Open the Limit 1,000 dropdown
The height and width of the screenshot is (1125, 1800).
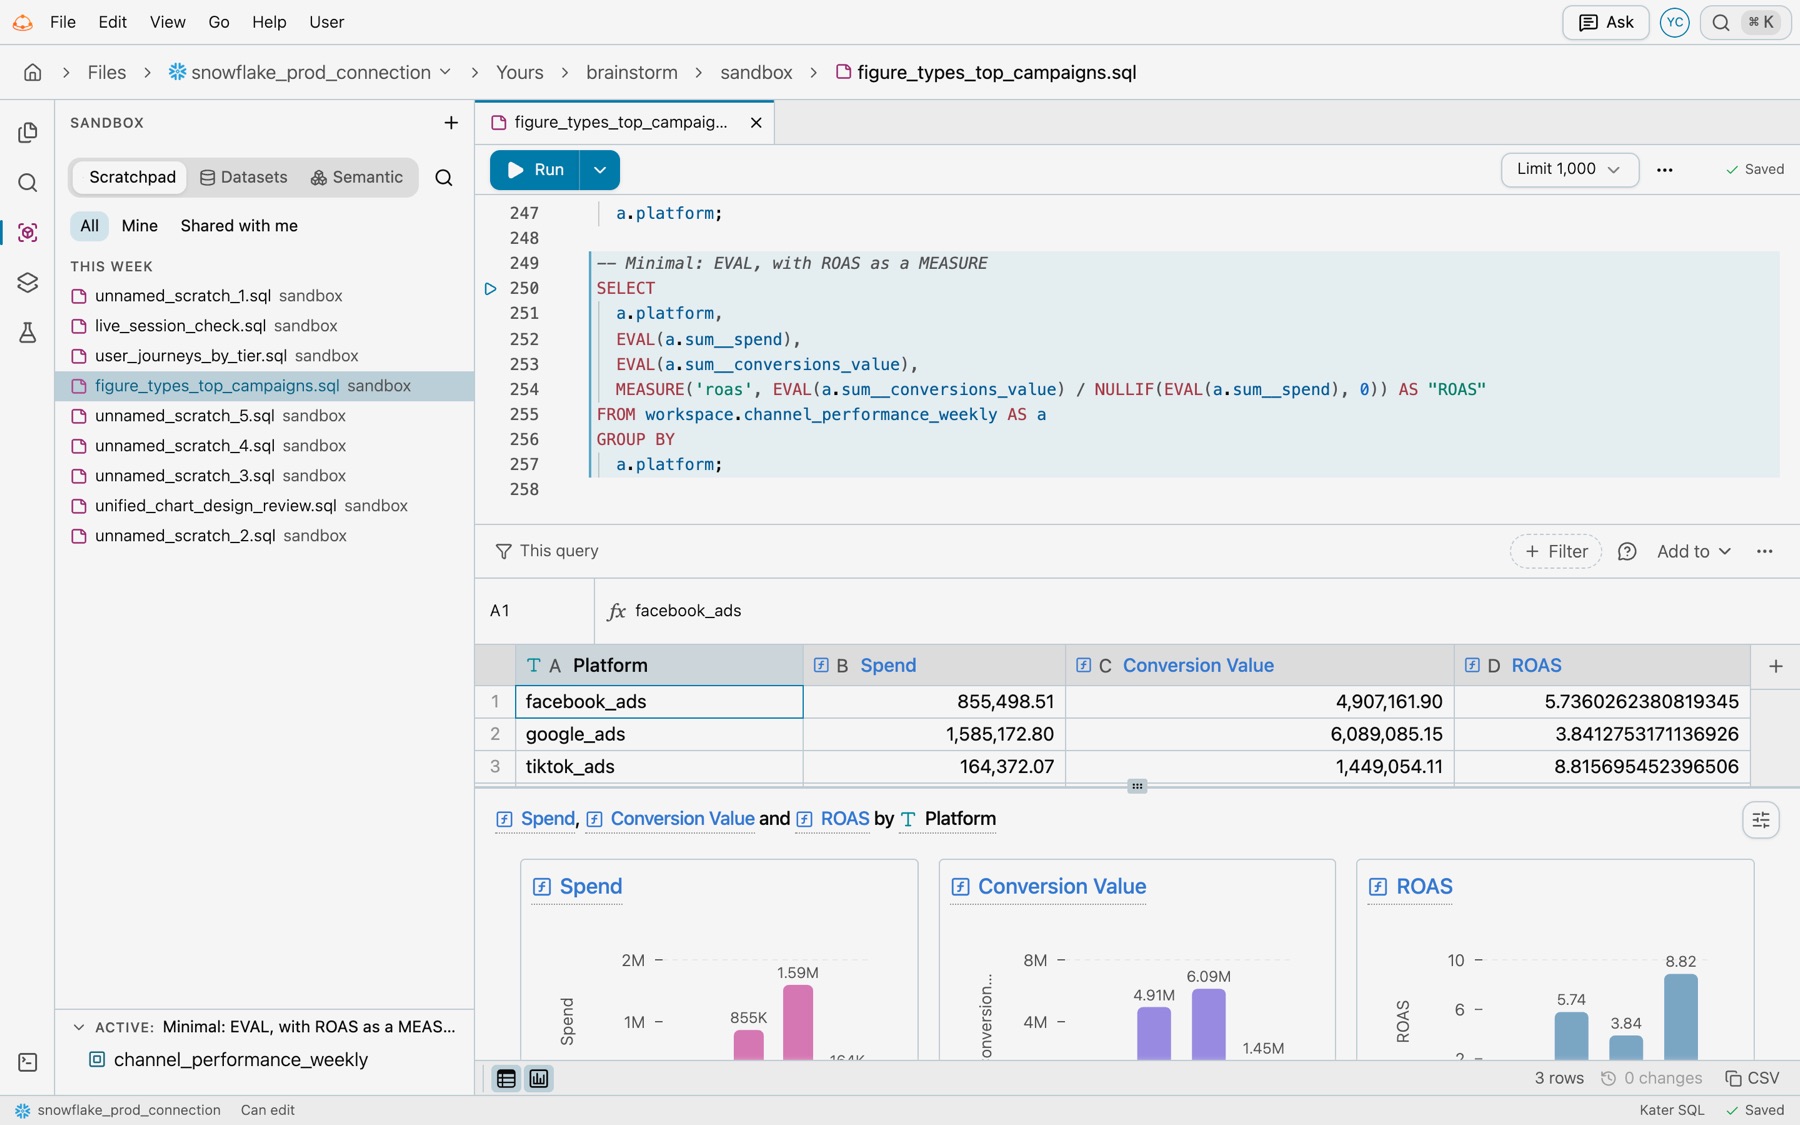point(1569,170)
